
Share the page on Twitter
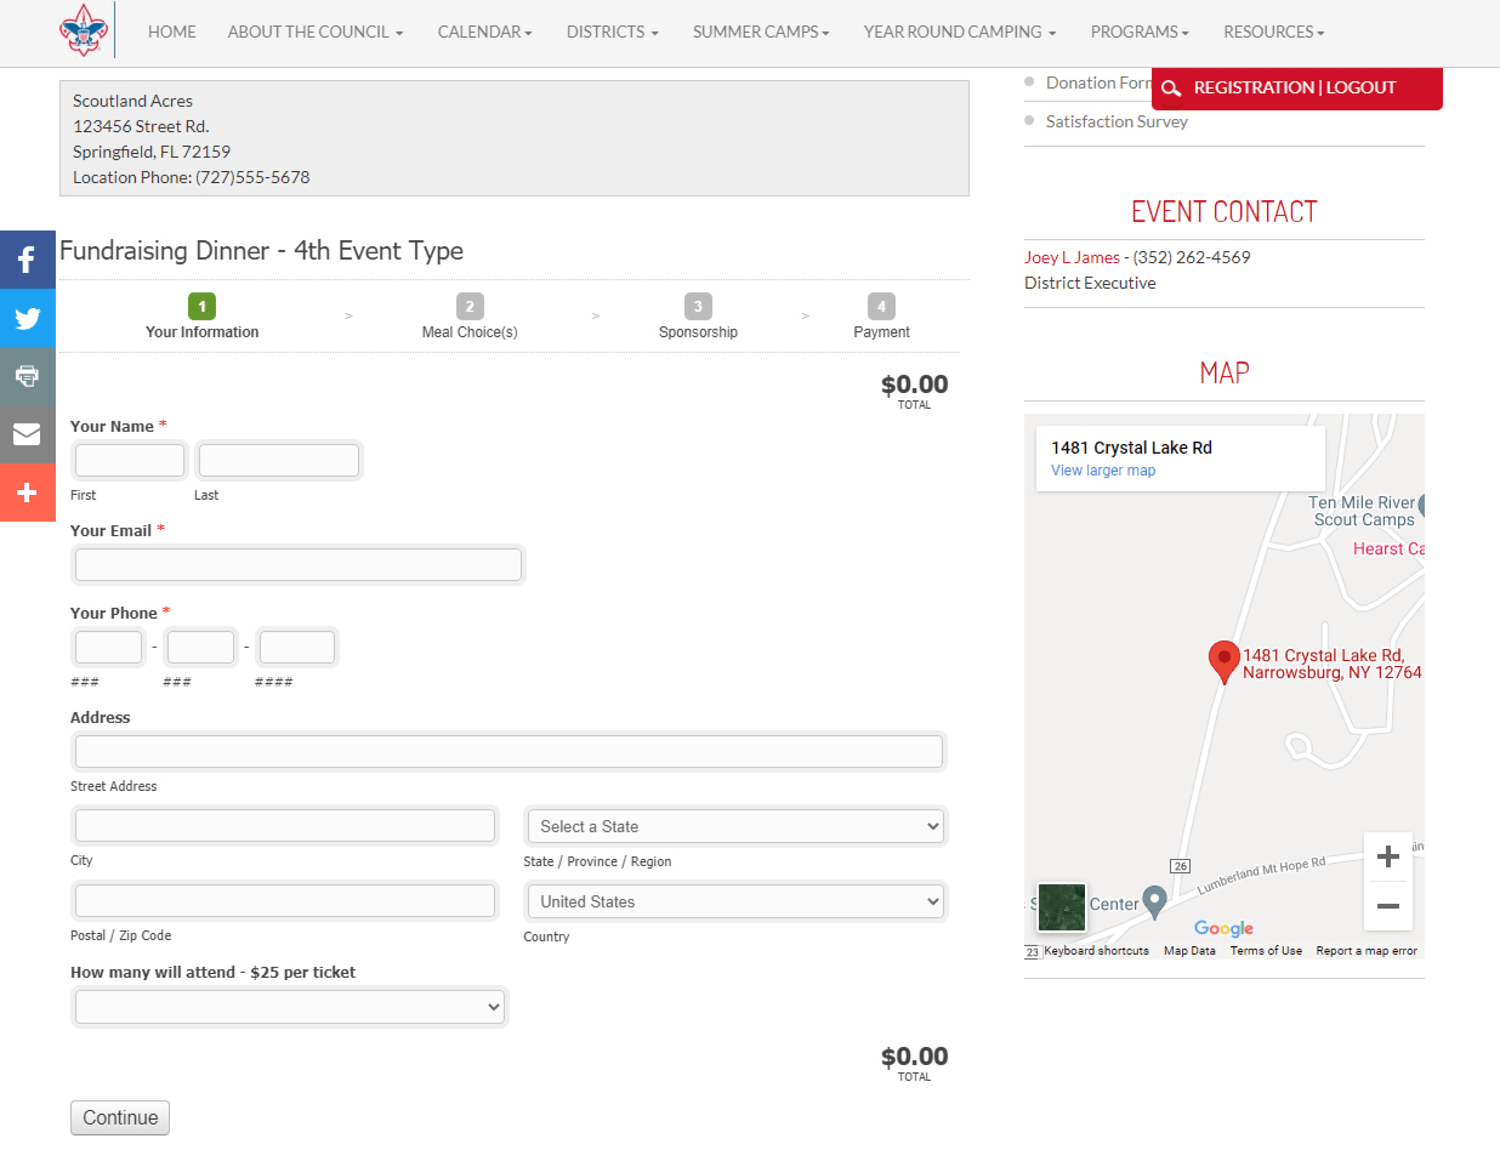coord(27,318)
